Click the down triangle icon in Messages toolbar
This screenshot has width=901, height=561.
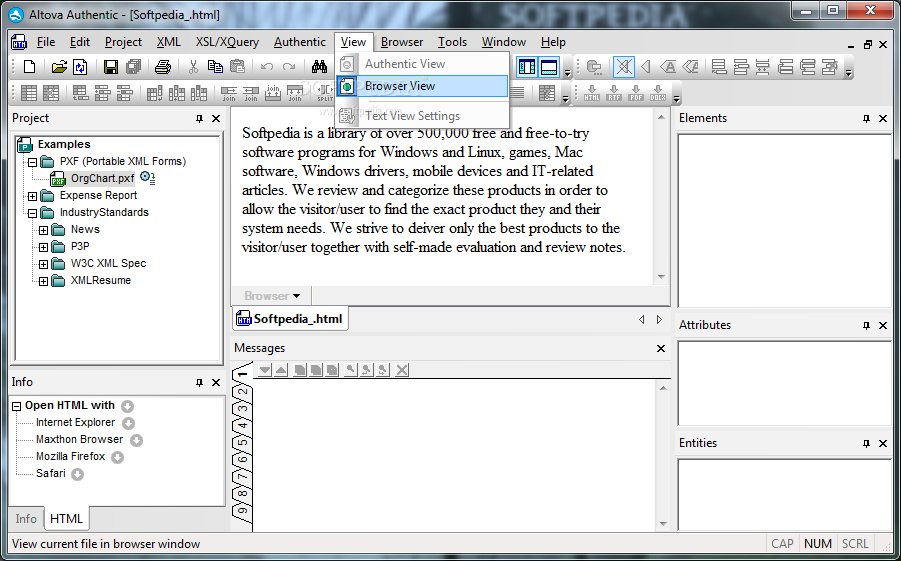(264, 370)
